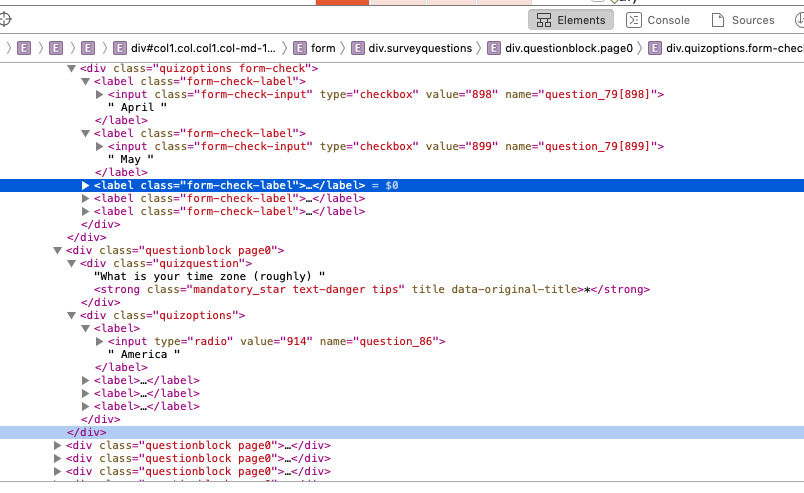Viewport: 804px width, 493px height.
Task: Collapse the quizoptions div above radio input
Action: tap(72, 315)
